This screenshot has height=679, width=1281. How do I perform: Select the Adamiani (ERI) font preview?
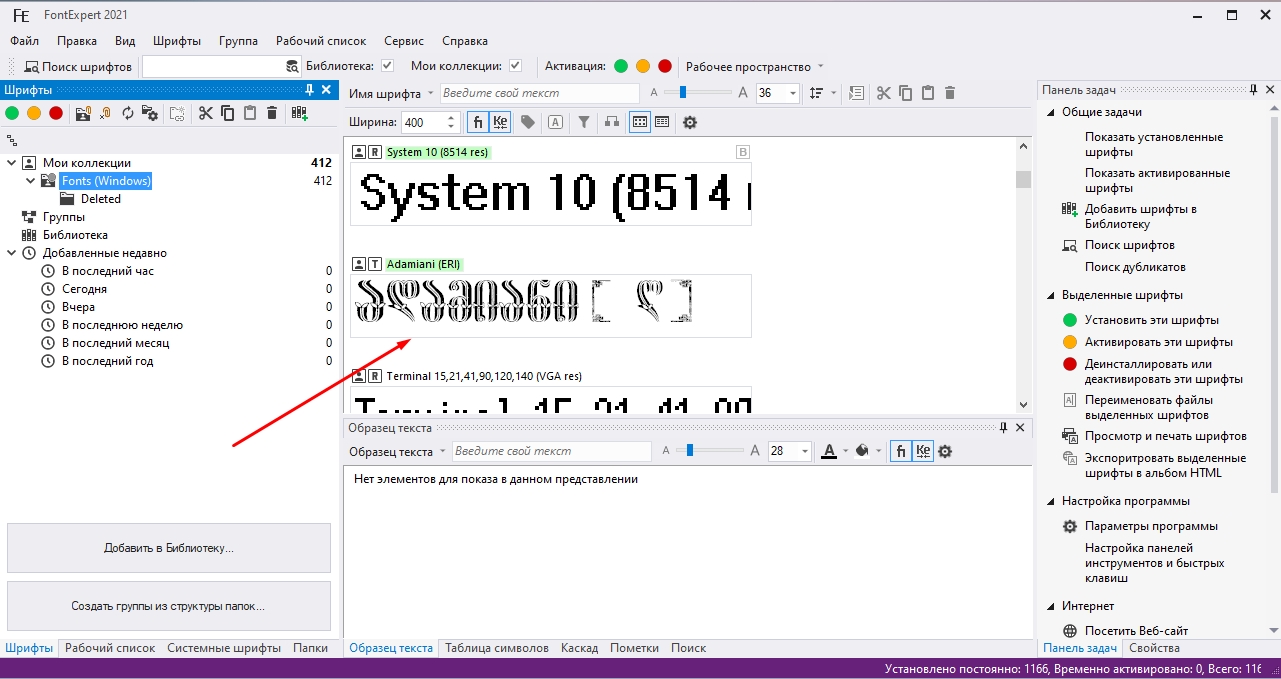click(x=550, y=305)
